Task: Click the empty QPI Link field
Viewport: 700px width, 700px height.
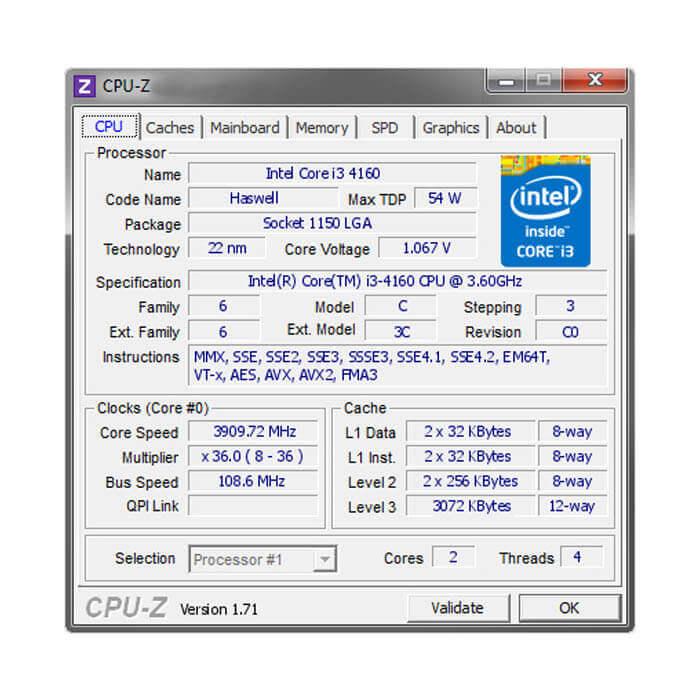Action: tap(253, 506)
